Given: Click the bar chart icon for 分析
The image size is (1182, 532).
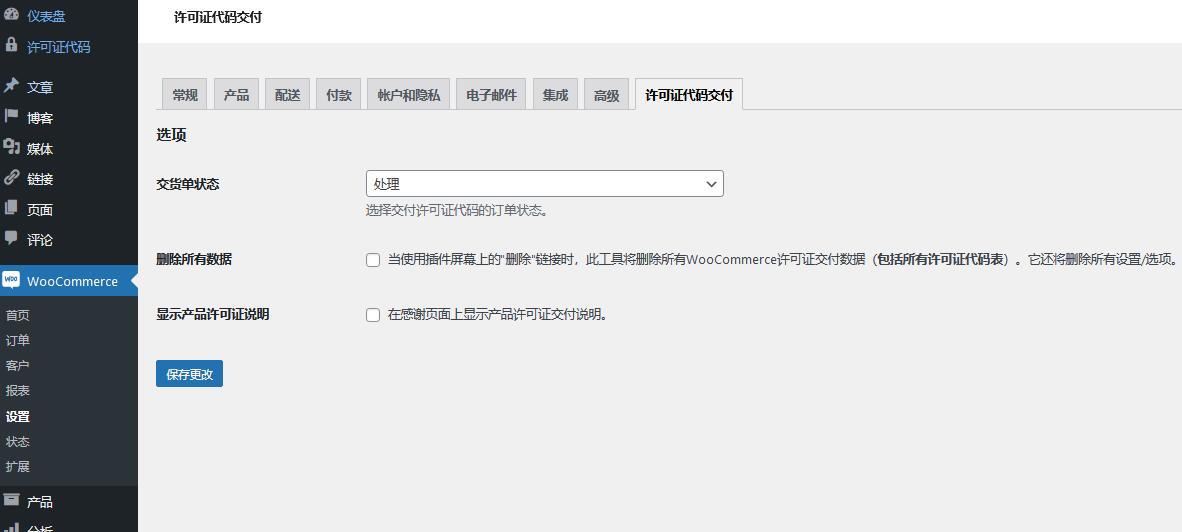Looking at the screenshot, I should pos(11,527).
